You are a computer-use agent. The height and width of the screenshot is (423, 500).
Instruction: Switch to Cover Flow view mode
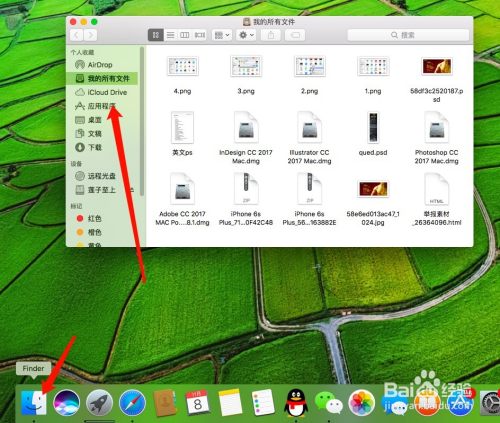point(200,35)
